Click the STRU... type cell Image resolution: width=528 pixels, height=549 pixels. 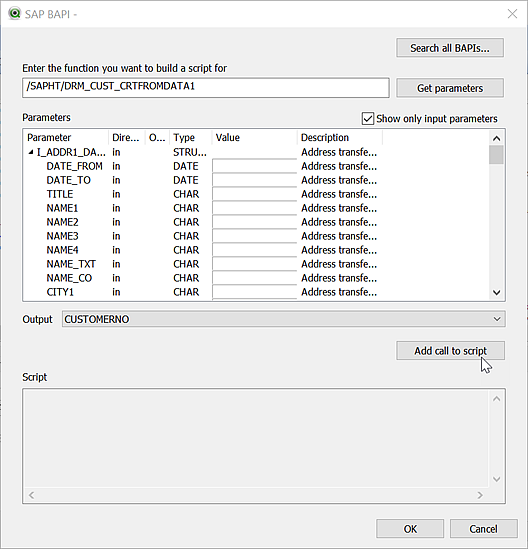190,152
